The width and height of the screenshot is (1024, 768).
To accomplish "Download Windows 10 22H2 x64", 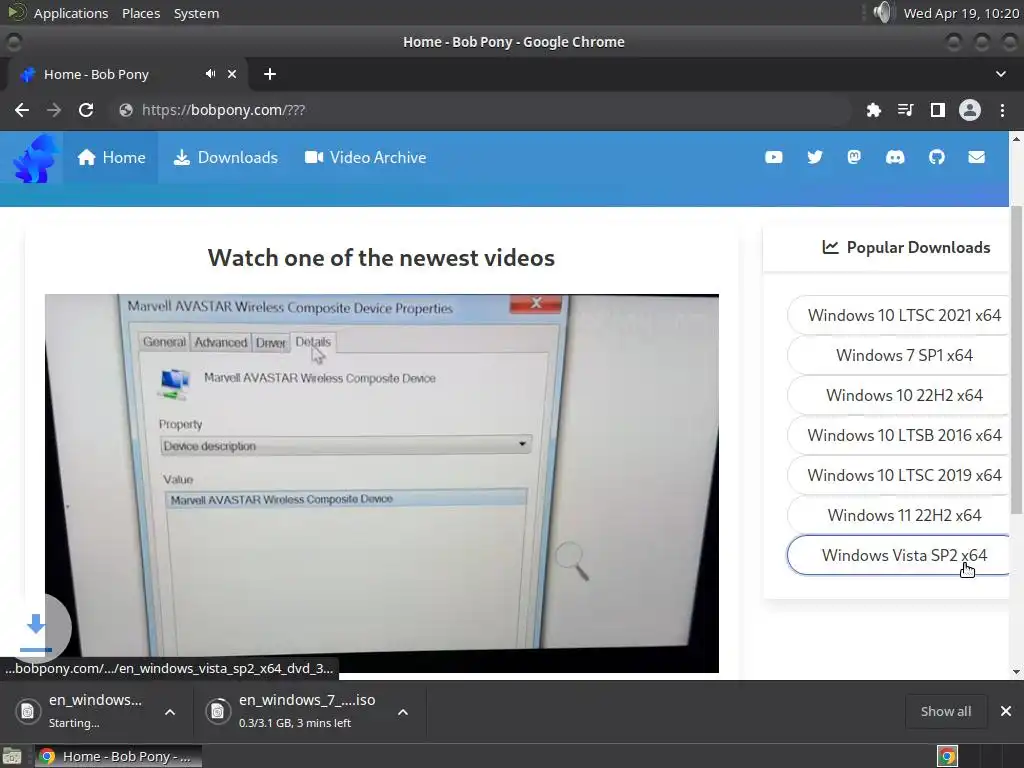I will pos(899,395).
